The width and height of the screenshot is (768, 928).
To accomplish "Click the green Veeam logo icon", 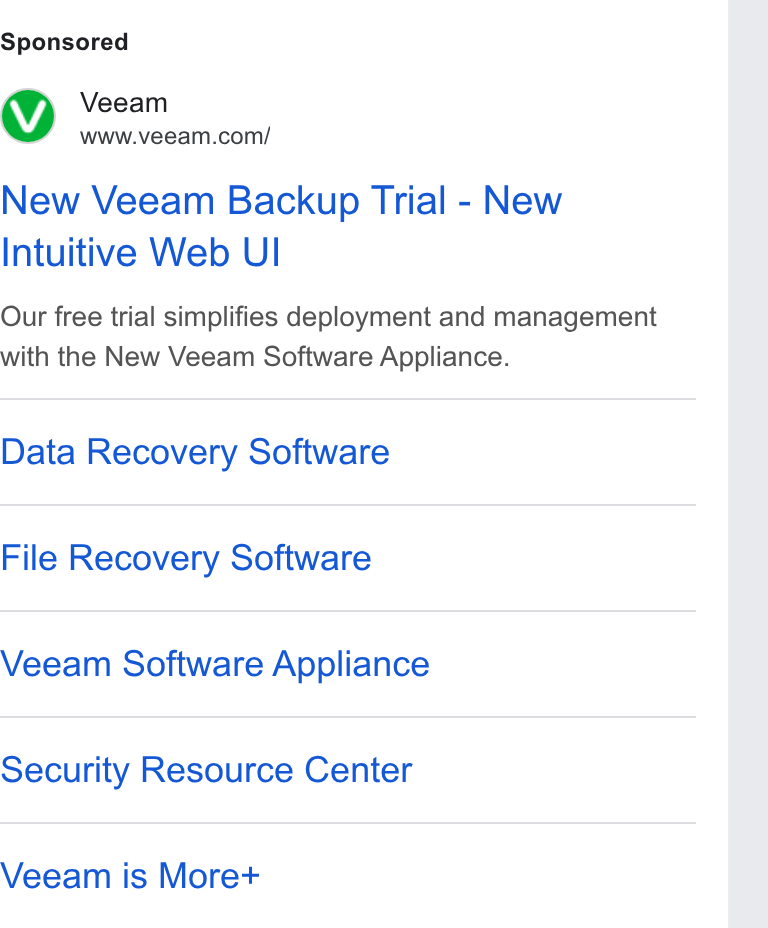I will 28,116.
